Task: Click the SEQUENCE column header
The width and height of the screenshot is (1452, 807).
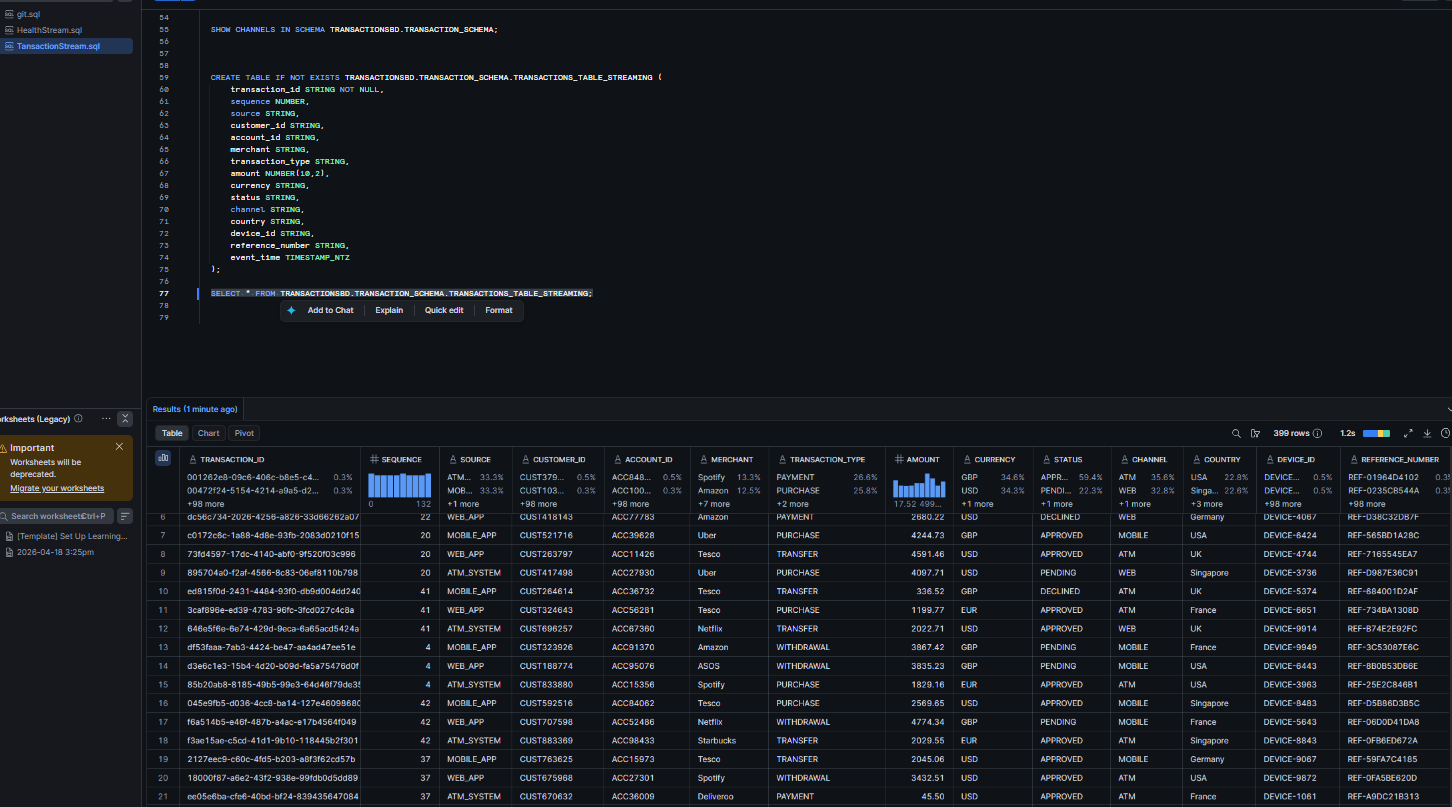Action: 402,460
